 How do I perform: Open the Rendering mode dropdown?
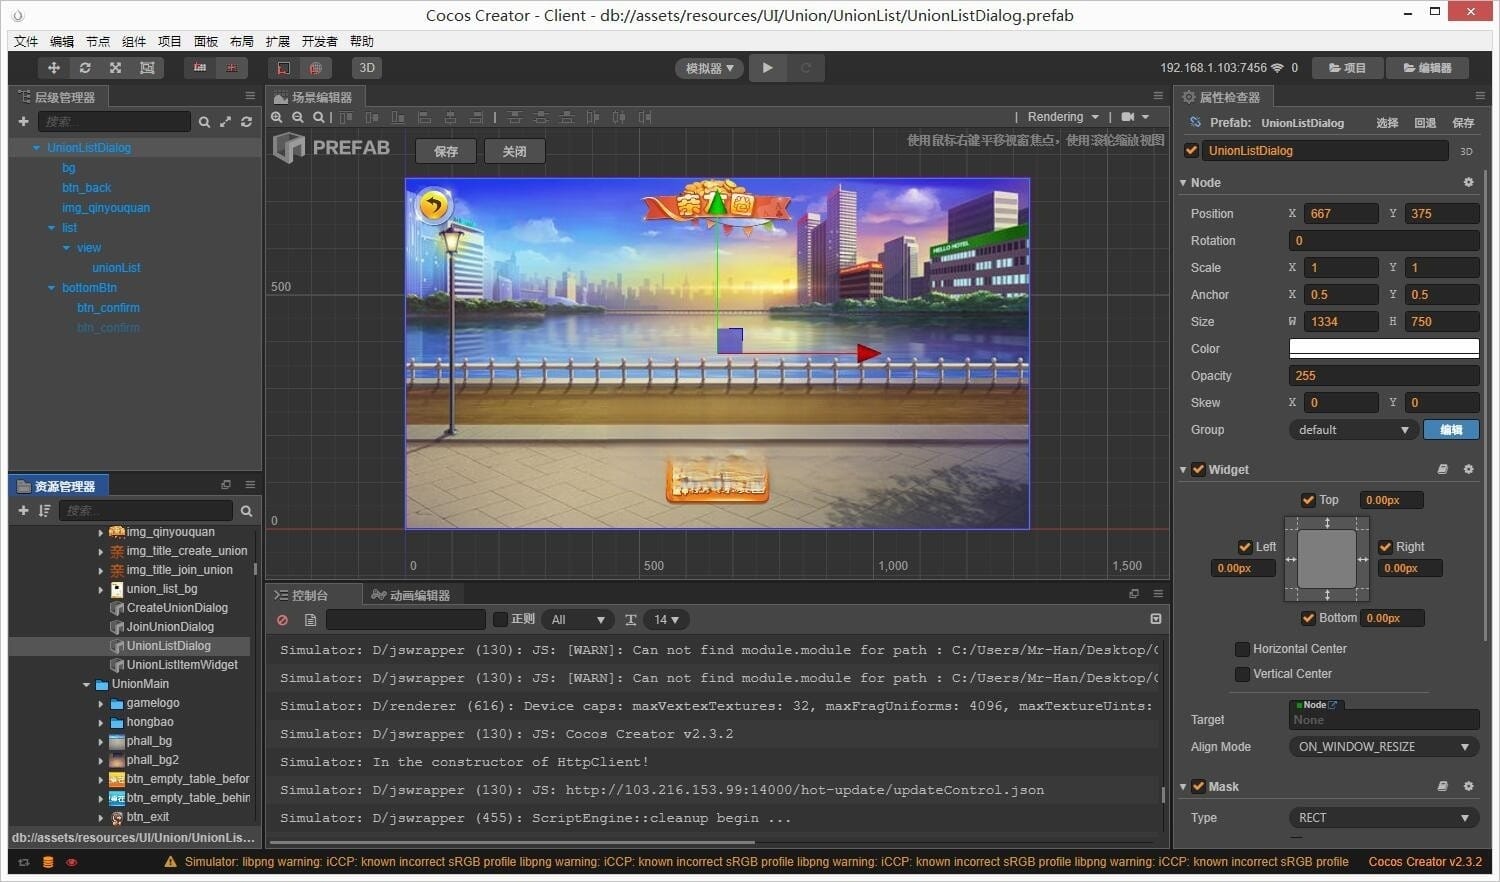tap(1063, 117)
